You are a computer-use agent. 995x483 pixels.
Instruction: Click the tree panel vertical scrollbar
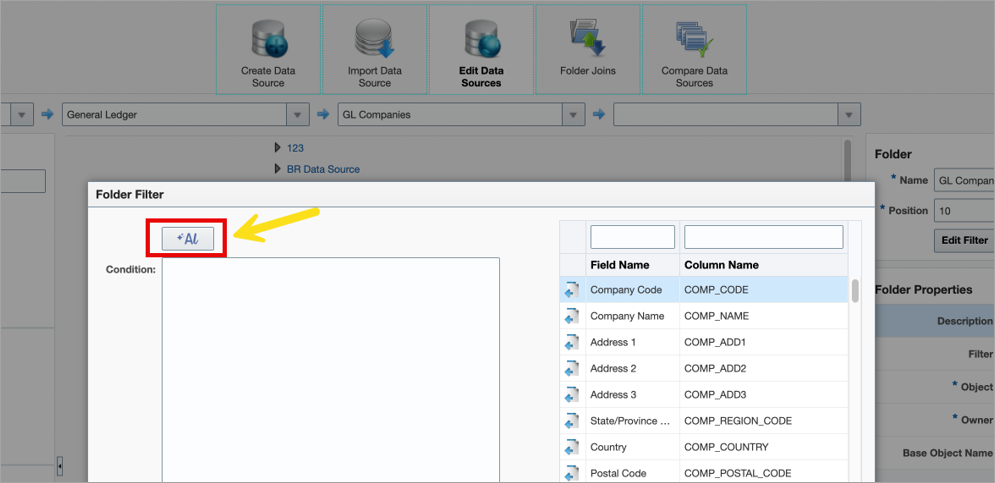click(847, 161)
